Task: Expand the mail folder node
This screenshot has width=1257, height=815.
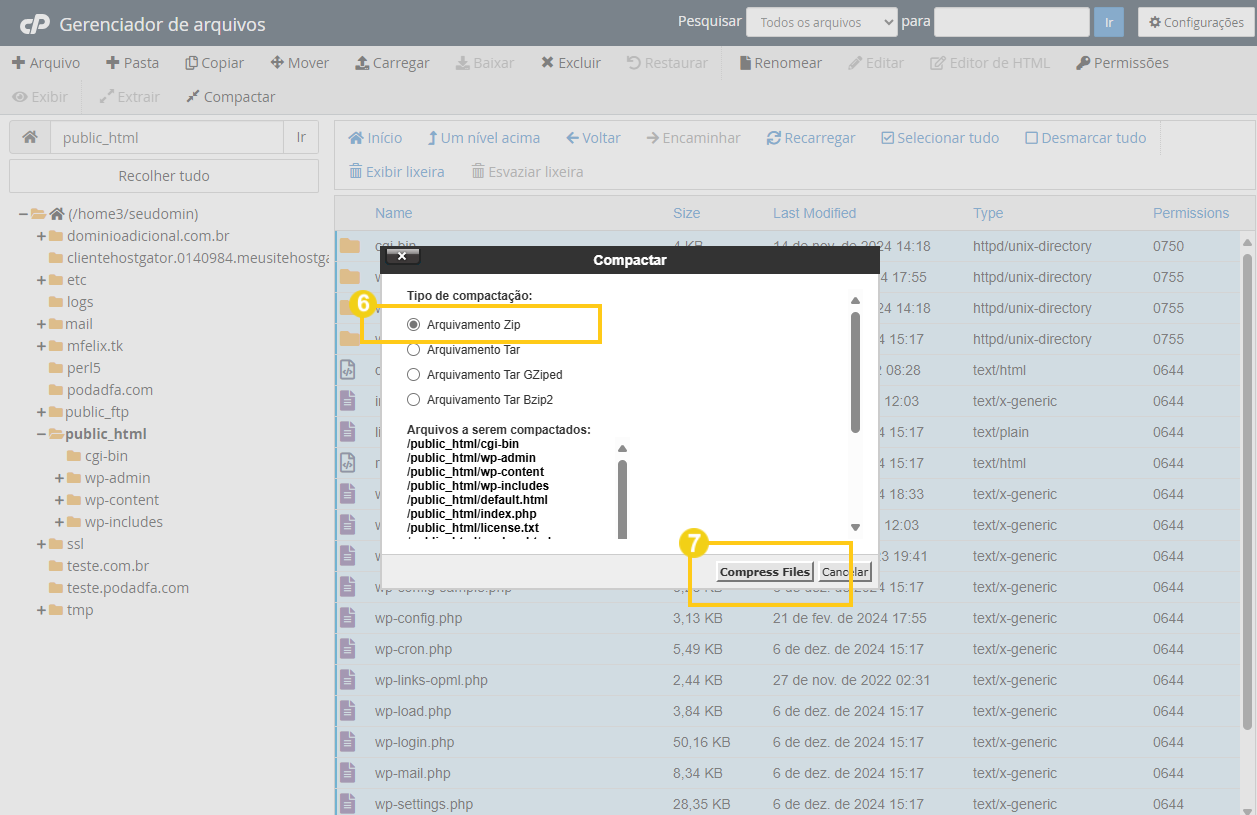Action: (41, 324)
